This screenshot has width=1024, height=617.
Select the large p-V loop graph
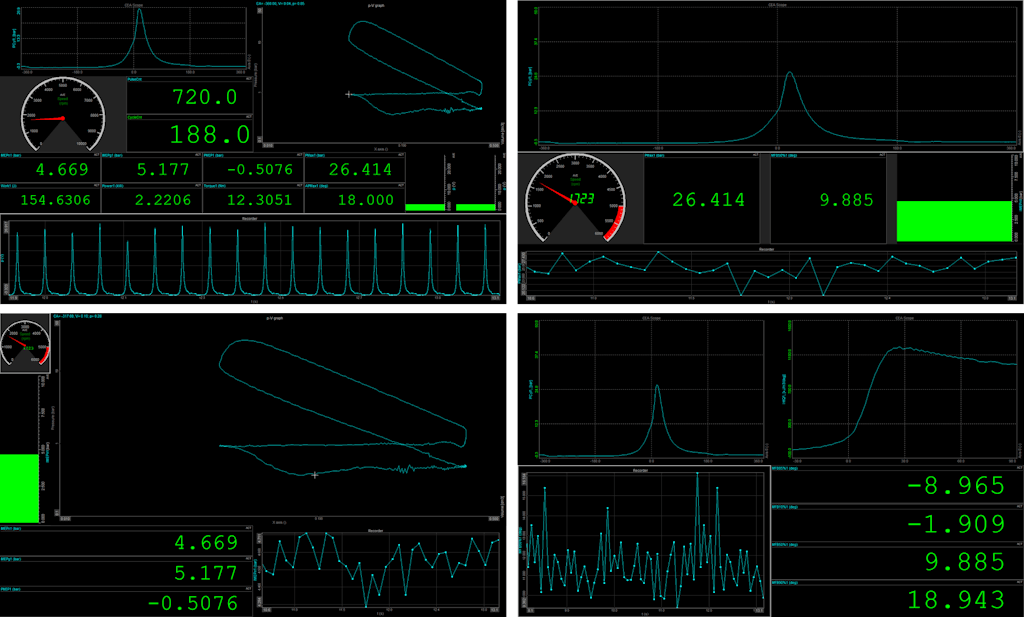click(x=279, y=419)
